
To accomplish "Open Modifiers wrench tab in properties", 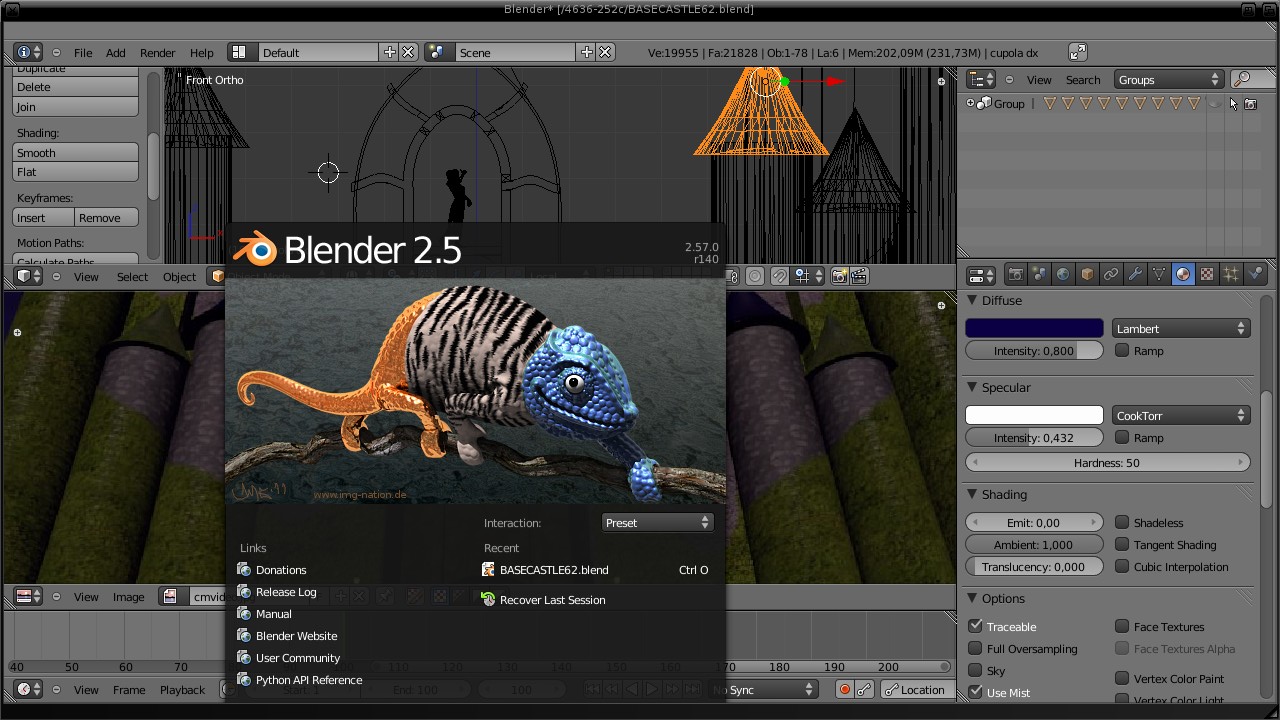I will 1135,274.
